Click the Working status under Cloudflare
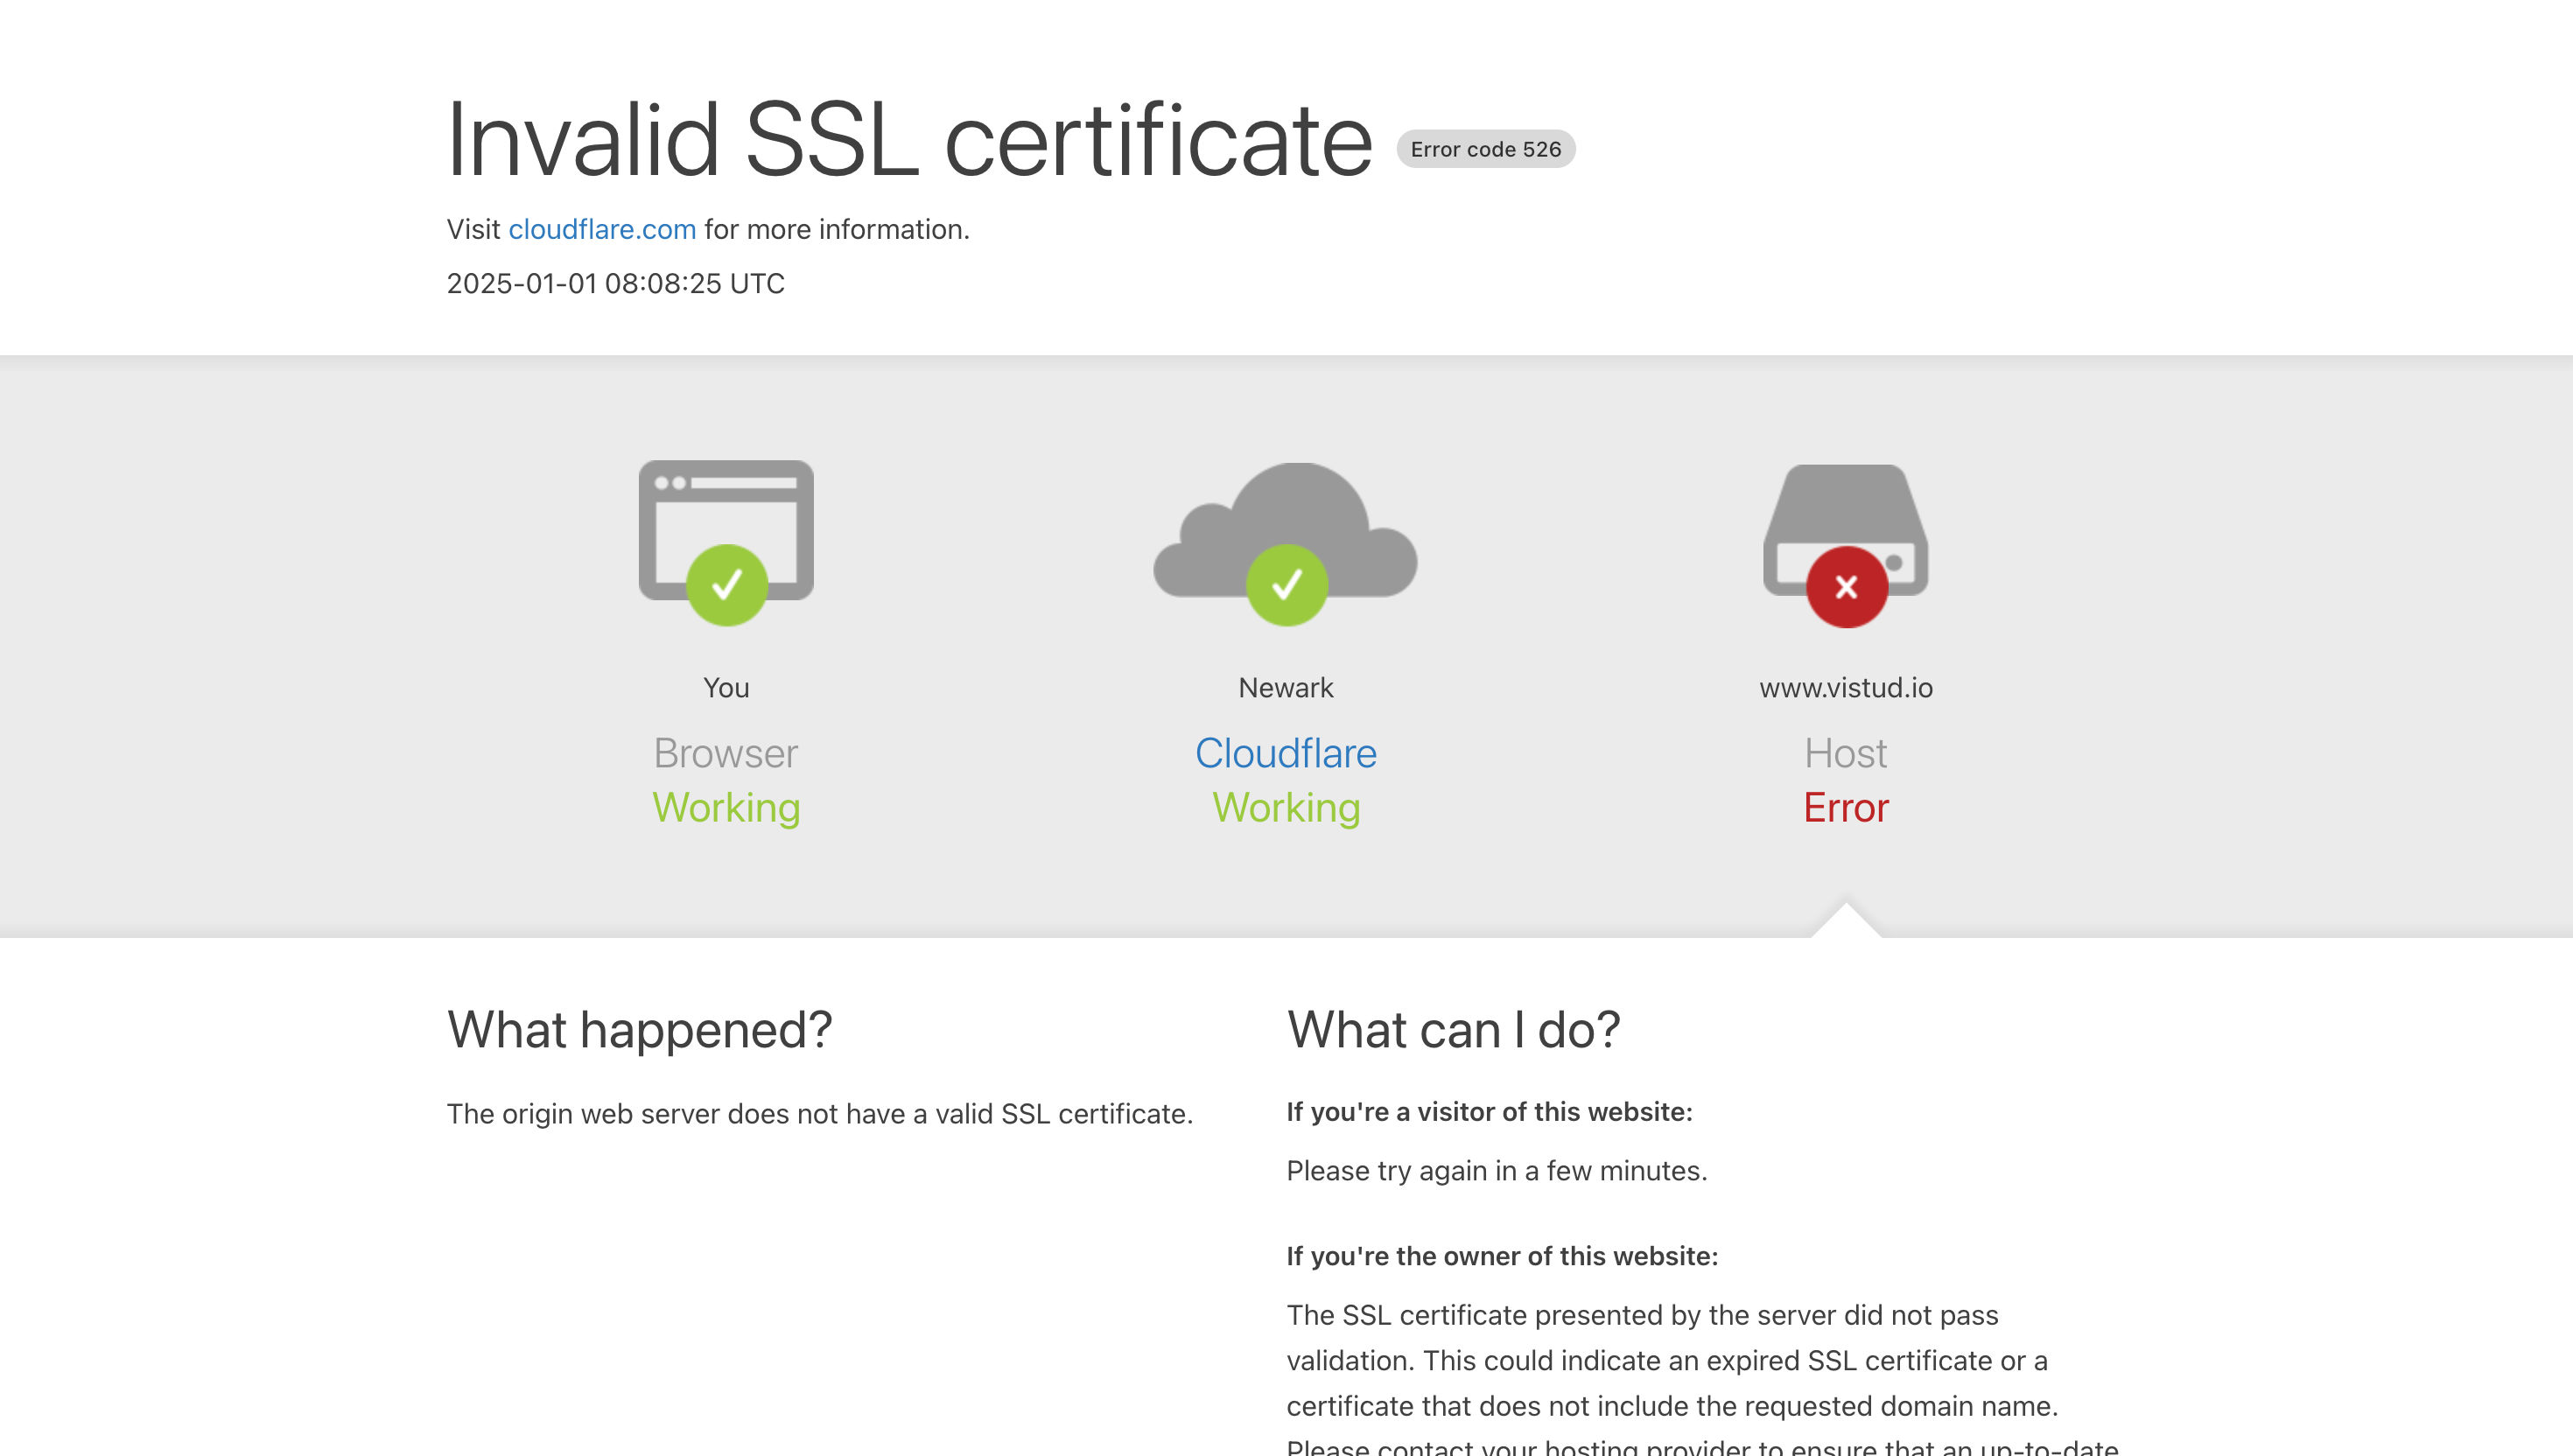This screenshot has height=1456, width=2573. (1286, 808)
